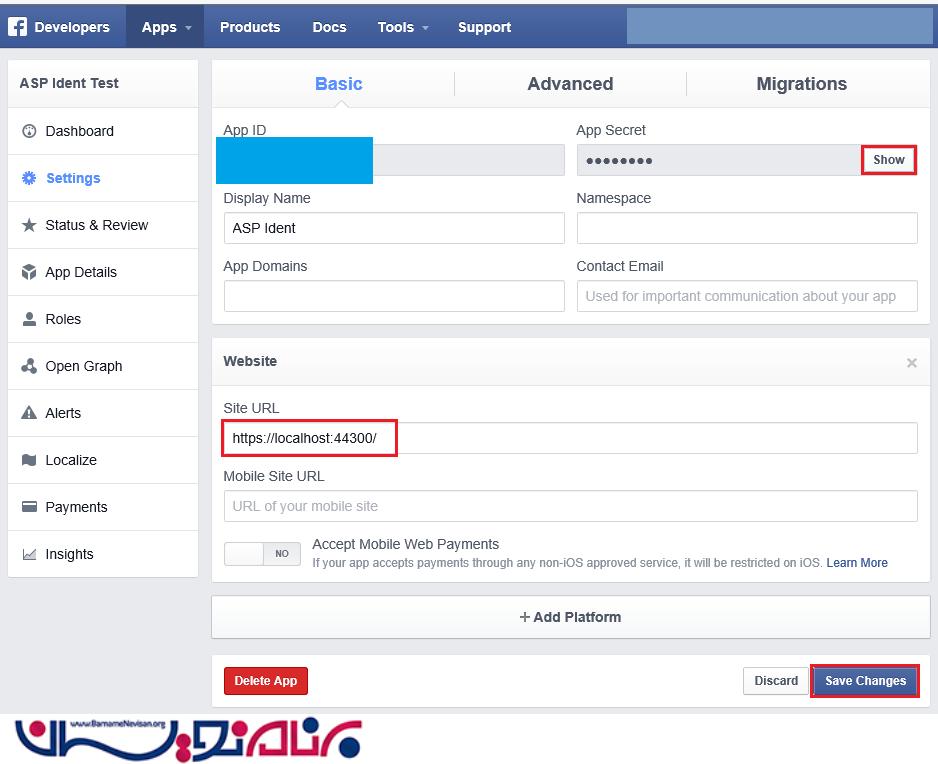Viewport: 938px width, 764px height.
Task: Remove the Website platform with X
Action: coord(911,363)
